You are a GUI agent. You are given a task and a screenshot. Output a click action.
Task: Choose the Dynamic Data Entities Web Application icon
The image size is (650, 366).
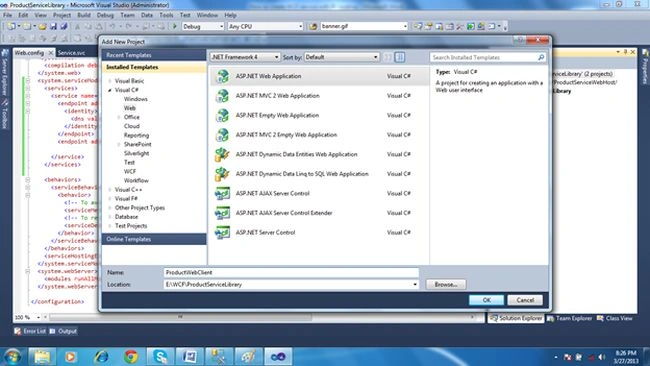(222, 154)
